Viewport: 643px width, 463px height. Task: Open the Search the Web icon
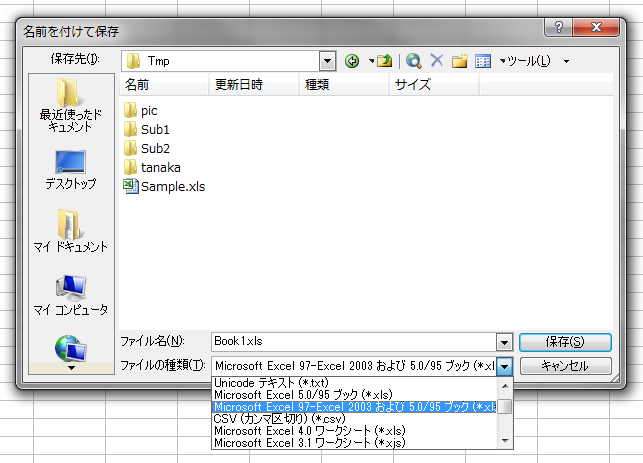pyautogui.click(x=414, y=61)
